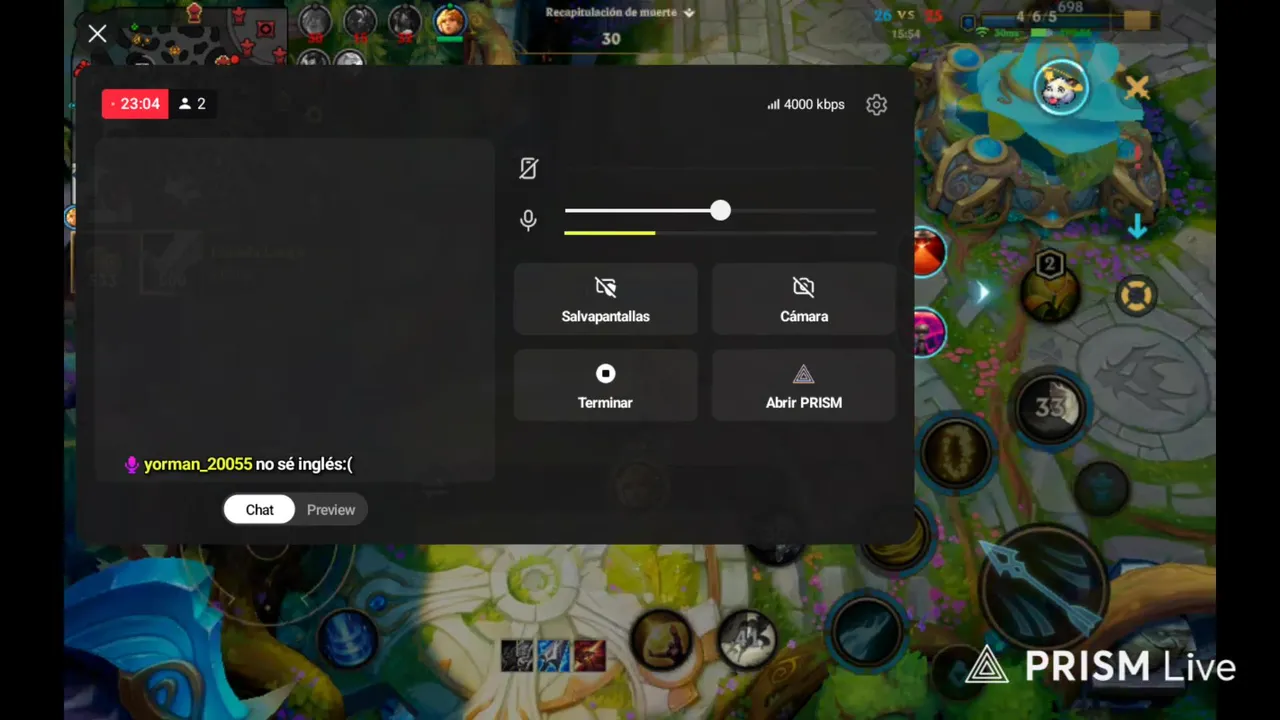
Task: Mute the microphone icon
Action: coord(528,220)
